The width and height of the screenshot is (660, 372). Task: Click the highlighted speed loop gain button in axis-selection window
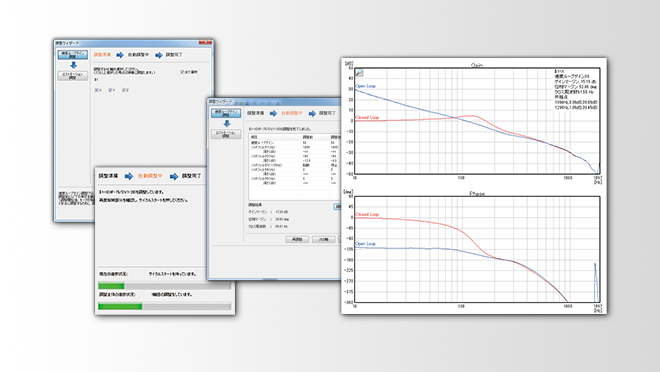[73, 55]
